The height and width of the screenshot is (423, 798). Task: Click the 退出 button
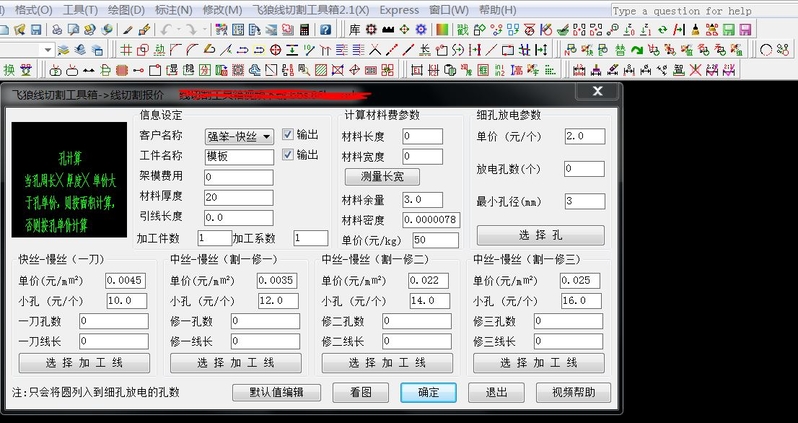[x=496, y=392]
